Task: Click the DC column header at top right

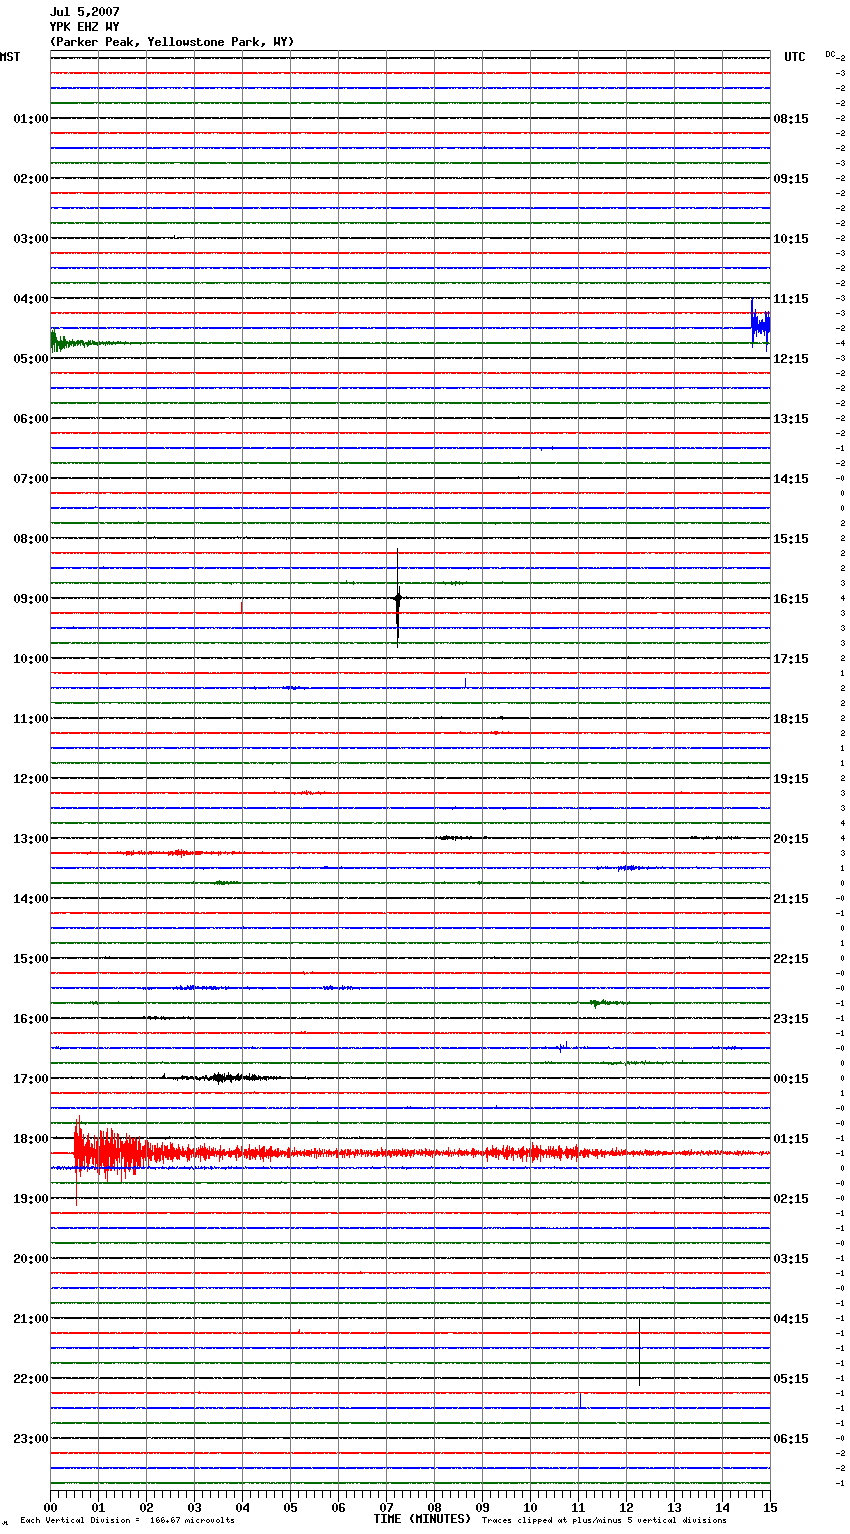Action: (x=830, y=54)
